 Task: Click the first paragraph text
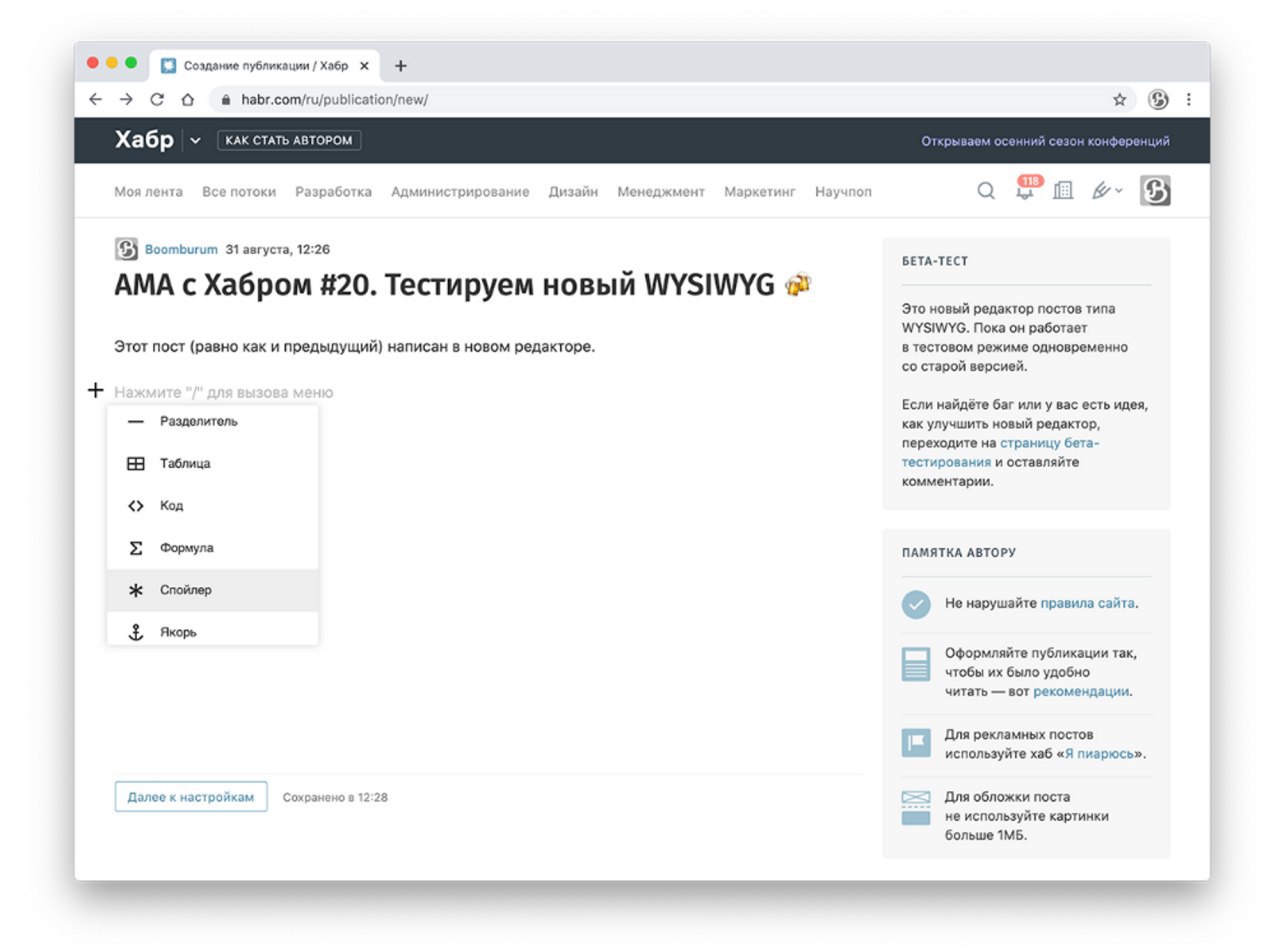[354, 347]
